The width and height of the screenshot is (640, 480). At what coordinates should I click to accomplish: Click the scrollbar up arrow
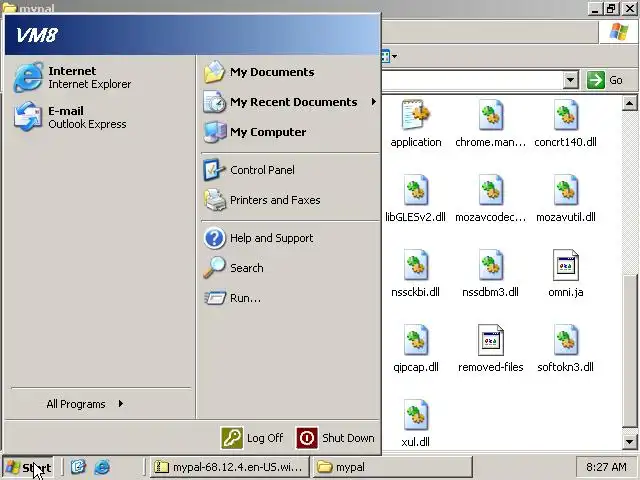(629, 104)
